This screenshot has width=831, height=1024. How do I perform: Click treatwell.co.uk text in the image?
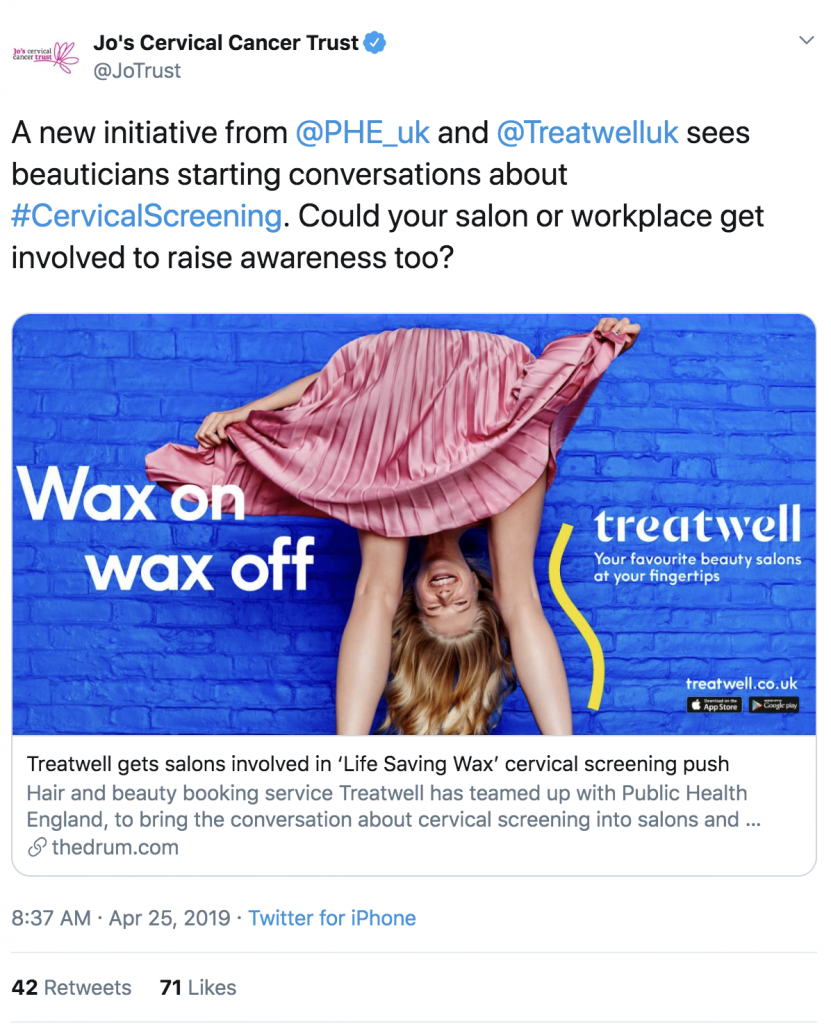[741, 684]
